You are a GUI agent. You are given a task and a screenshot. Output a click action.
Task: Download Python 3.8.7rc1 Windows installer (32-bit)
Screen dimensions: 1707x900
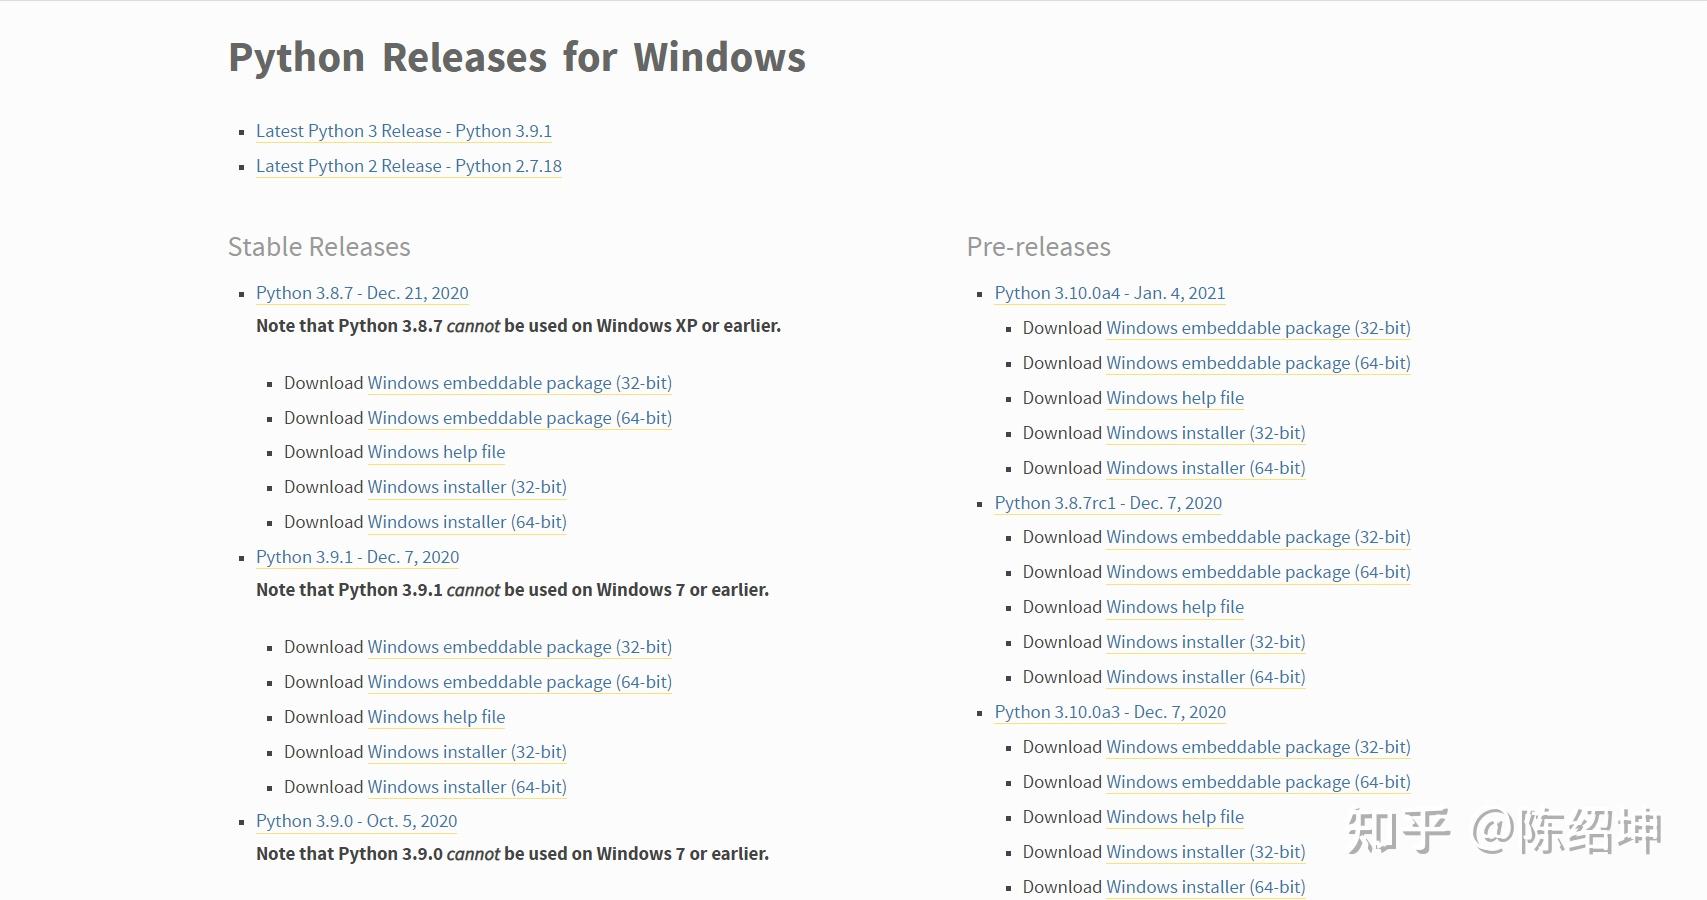coord(1205,642)
